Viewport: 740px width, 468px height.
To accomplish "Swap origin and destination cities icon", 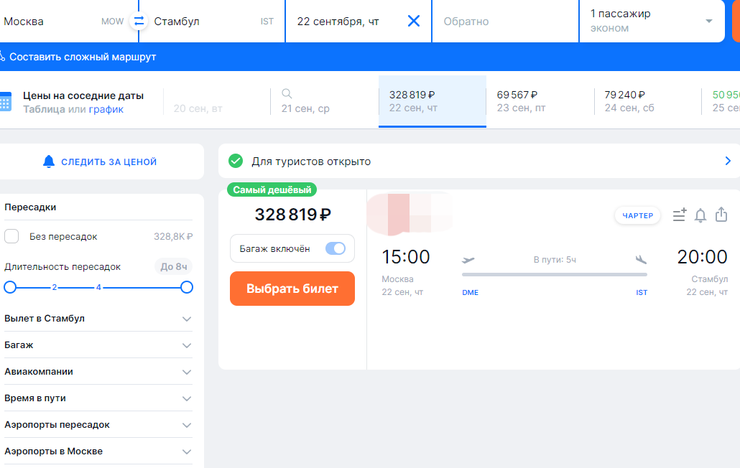I will click(139, 21).
